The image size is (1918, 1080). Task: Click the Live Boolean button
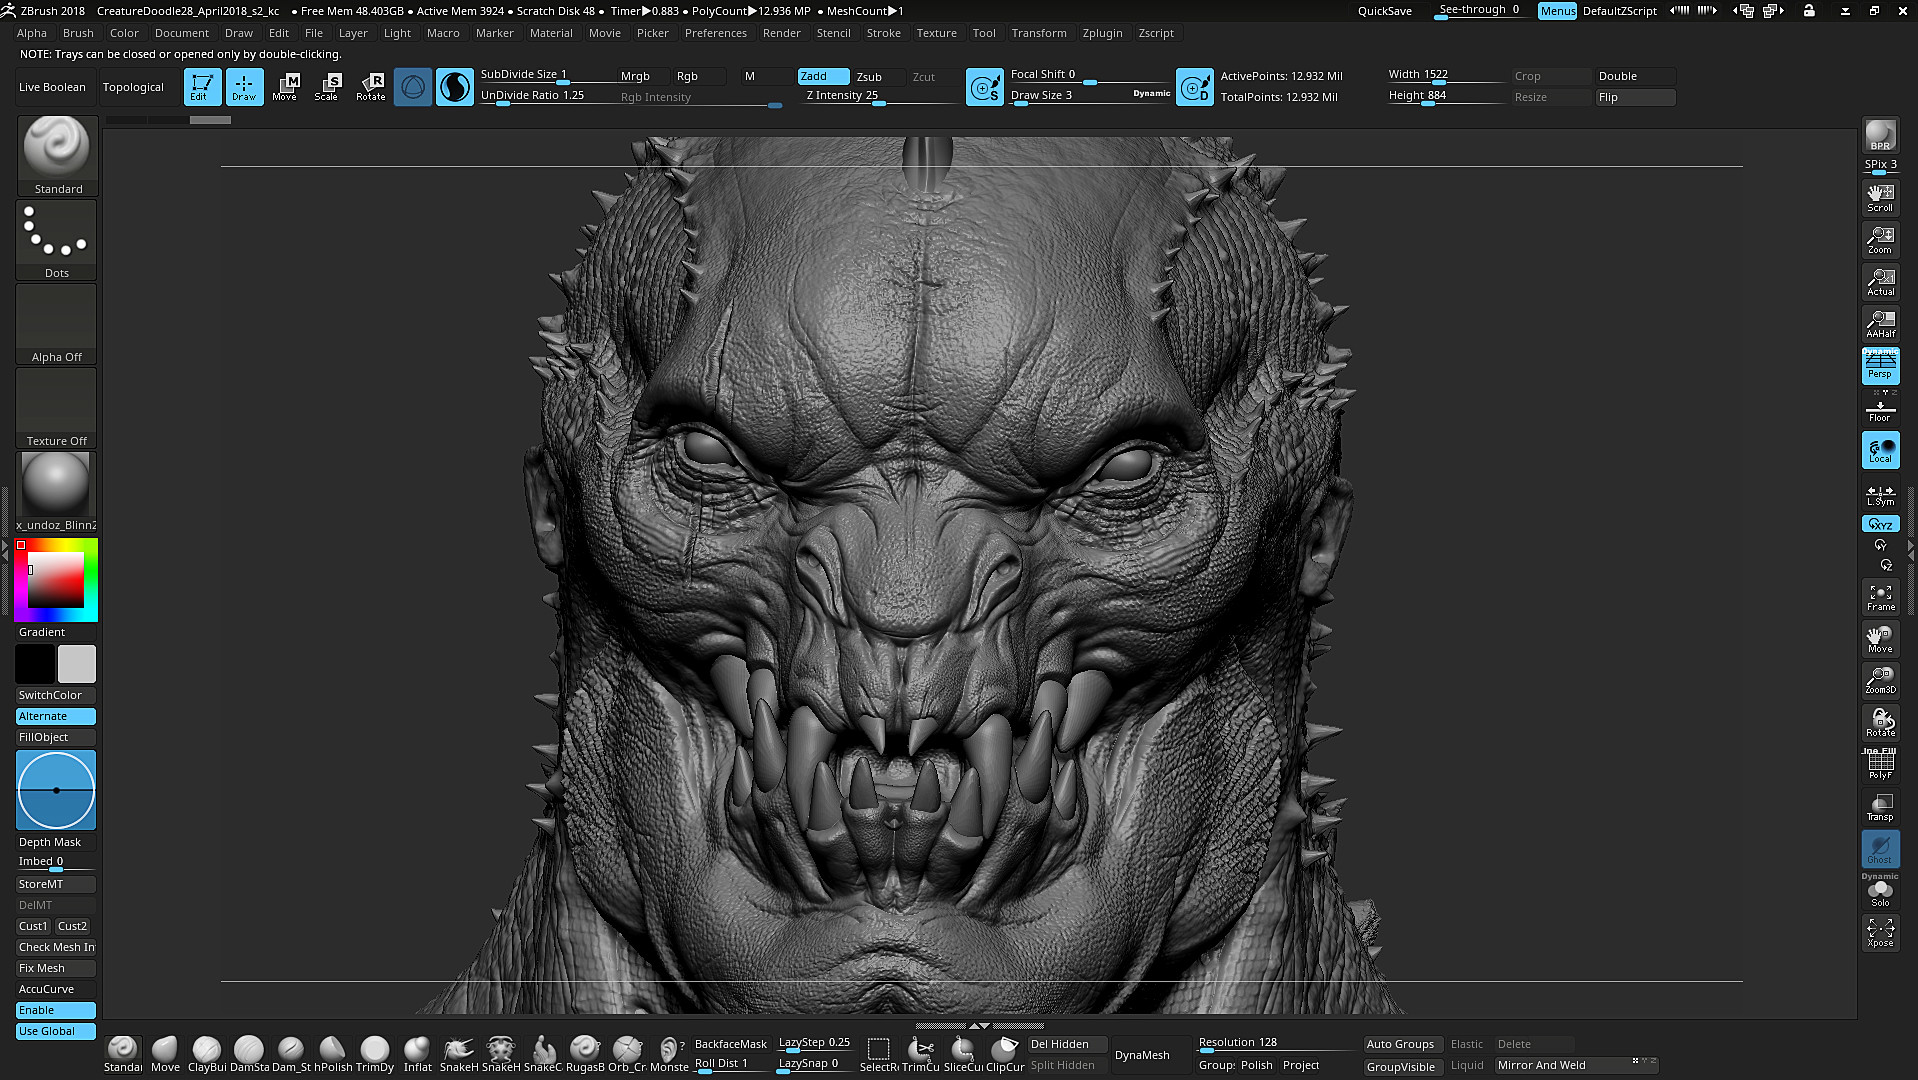tap(52, 87)
